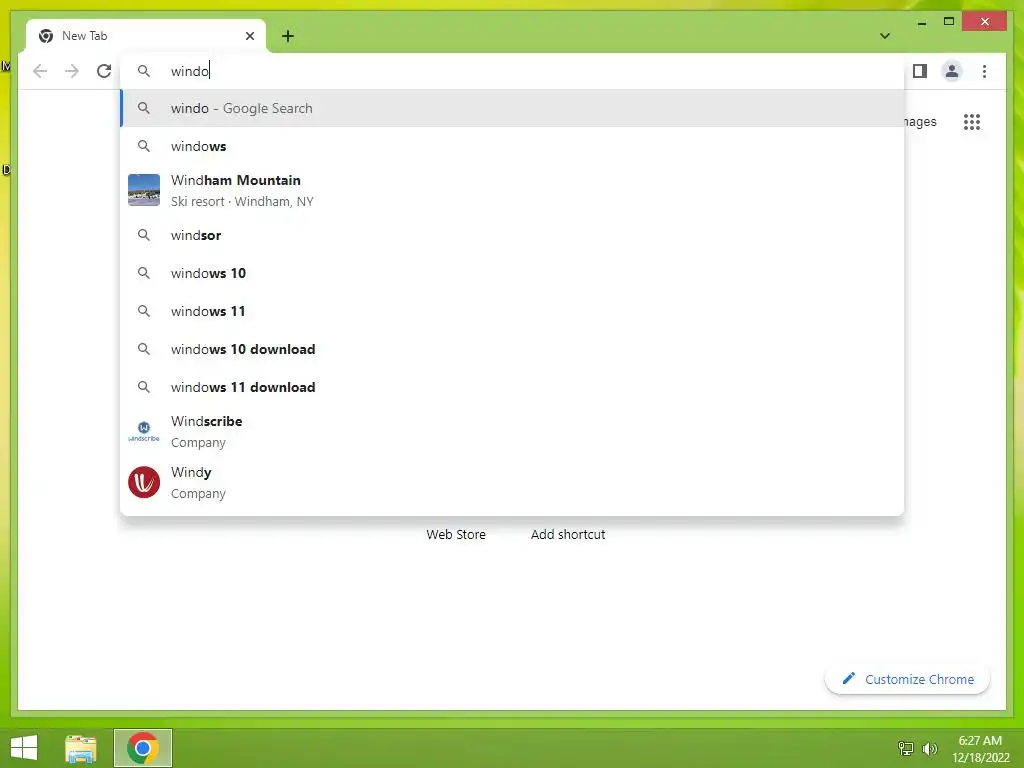Choose the windows 11 download suggestion
1024x768 pixels.
point(513,387)
